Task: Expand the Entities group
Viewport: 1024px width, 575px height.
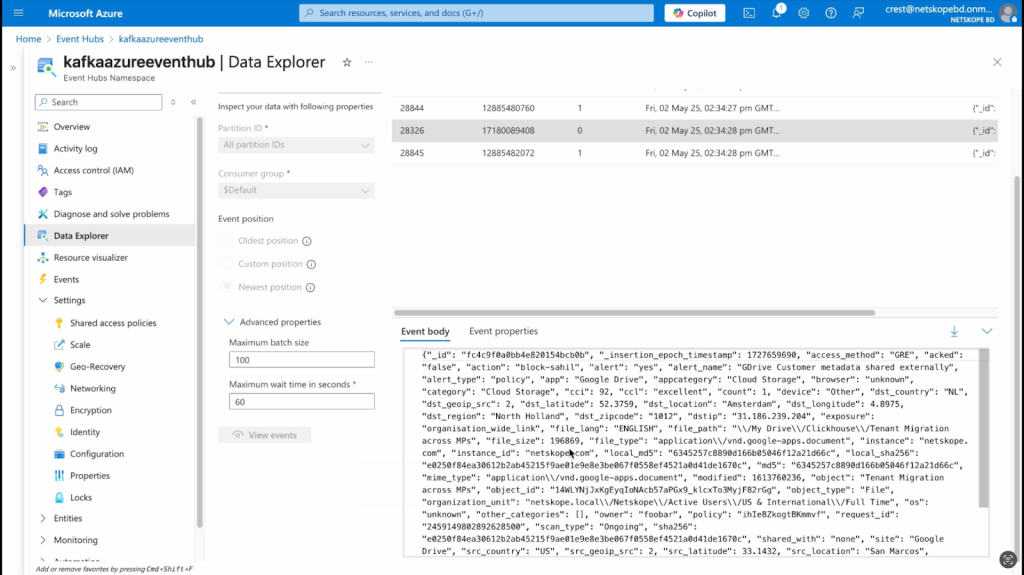Action: click(x=42, y=518)
